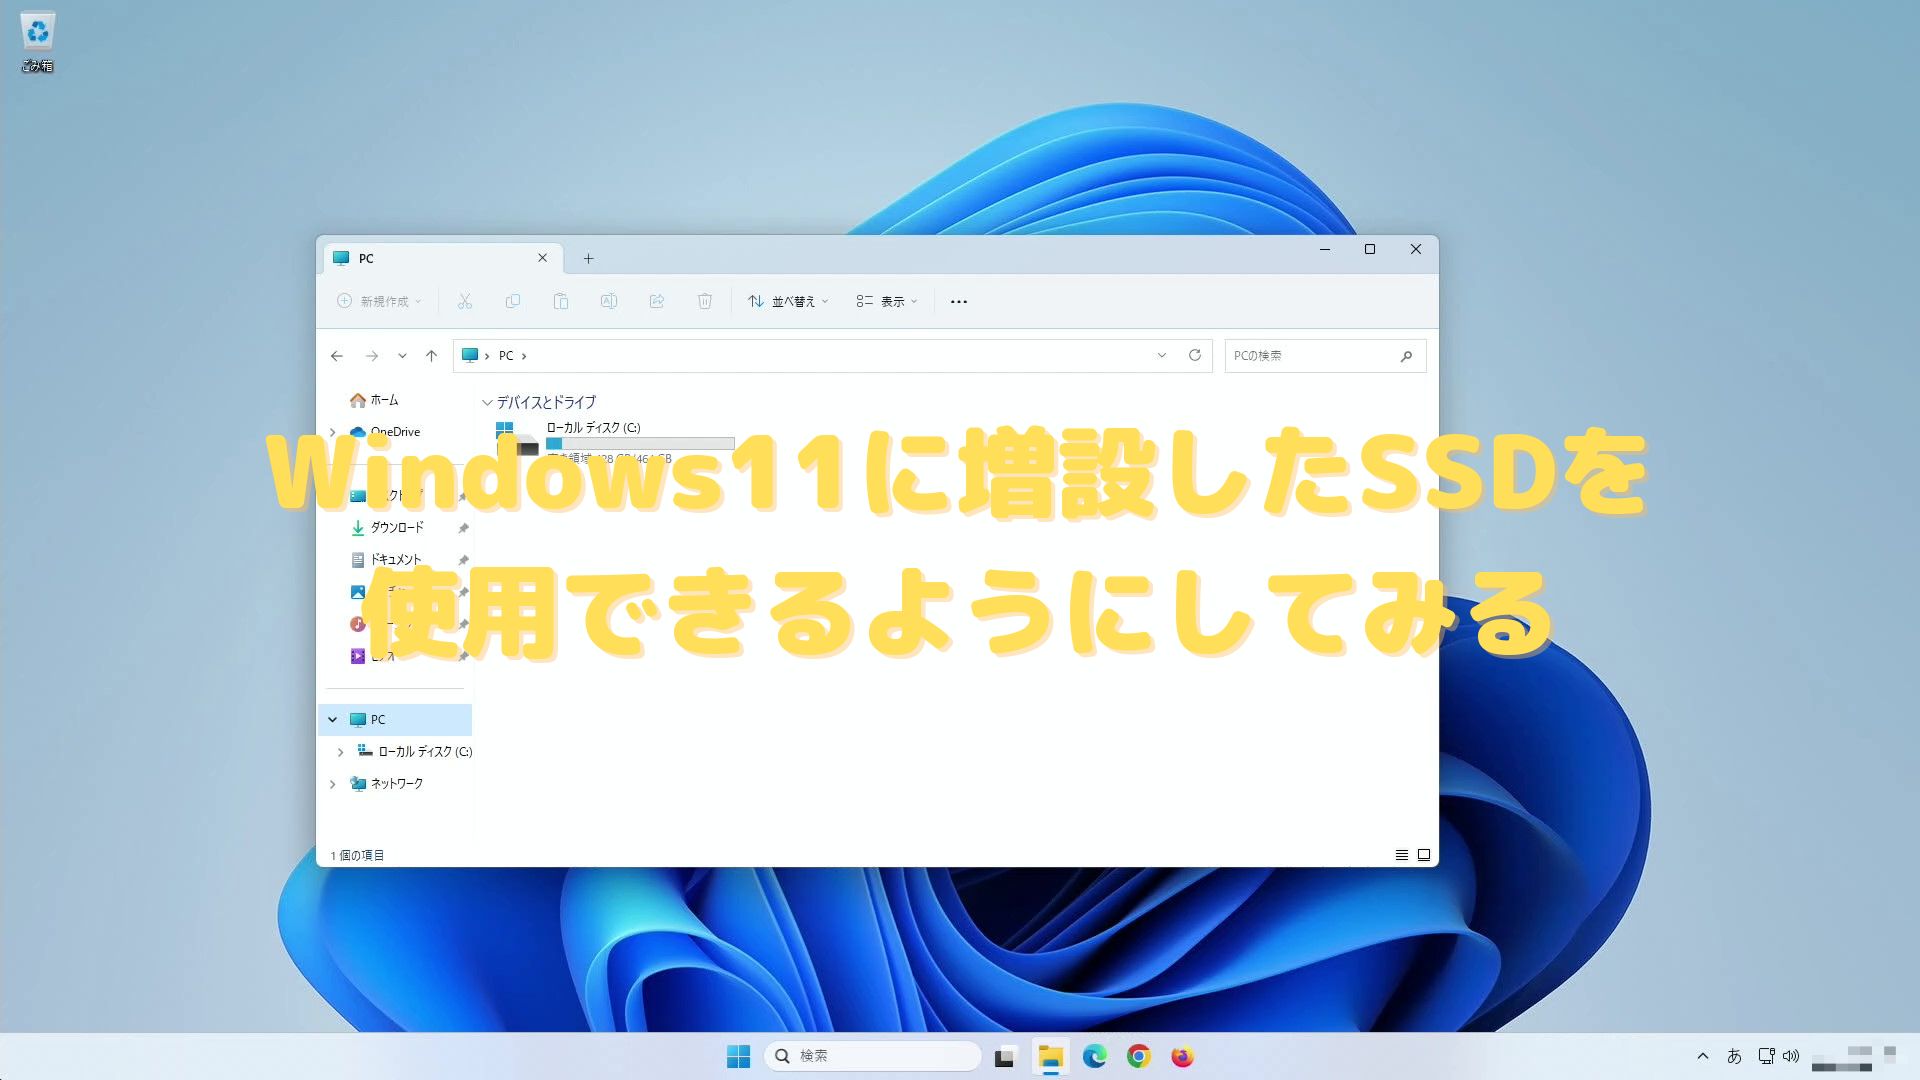Open File Explorer from the taskbar

(1050, 1056)
